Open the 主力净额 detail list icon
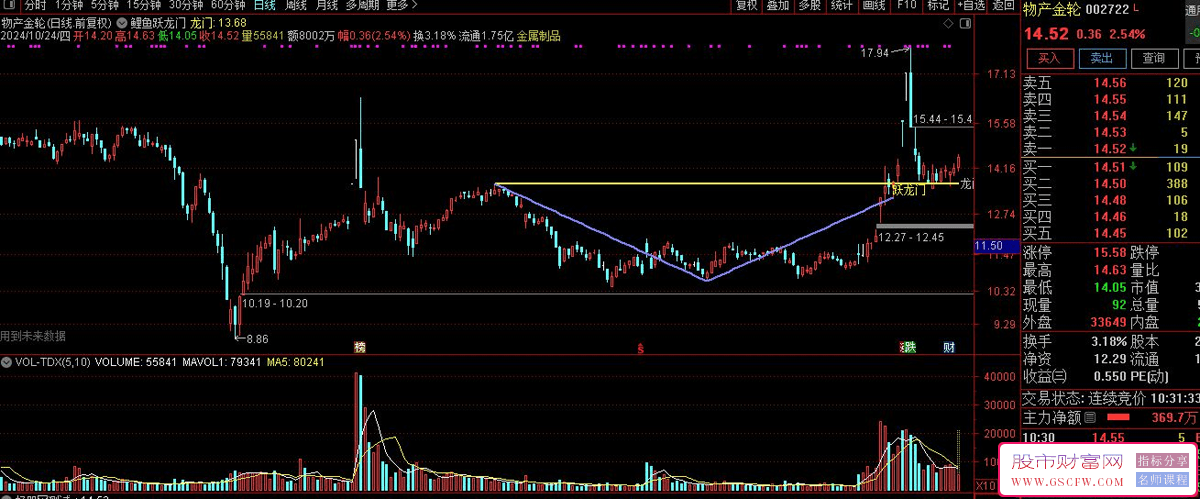The image size is (1200, 499). 1091,417
